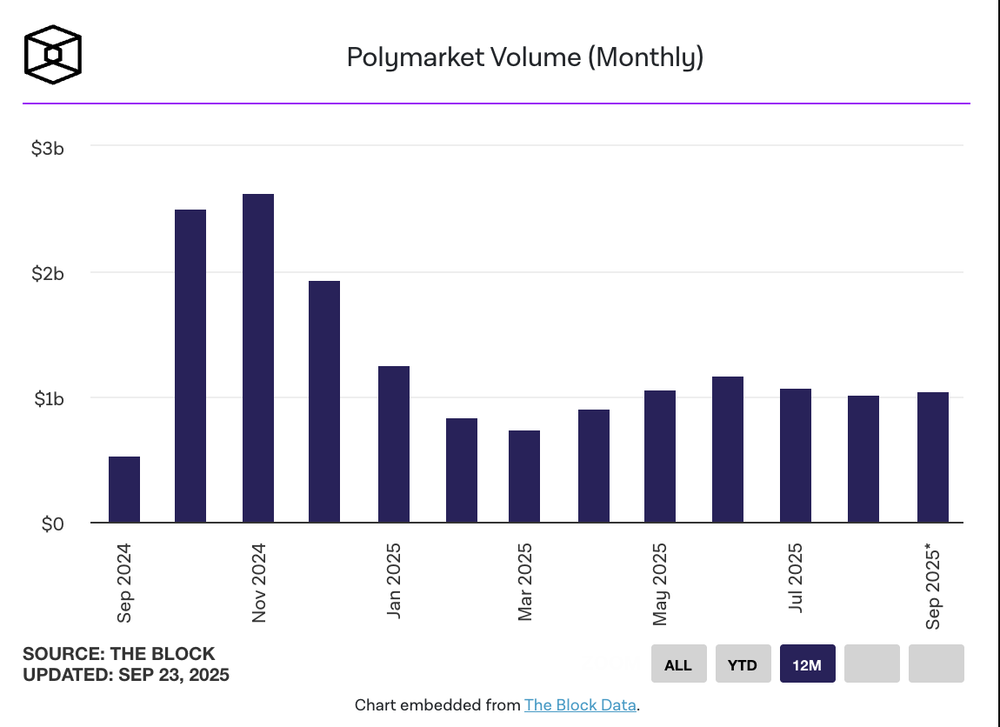
Task: Click the Sep 2025* volume bar
Action: (933, 457)
